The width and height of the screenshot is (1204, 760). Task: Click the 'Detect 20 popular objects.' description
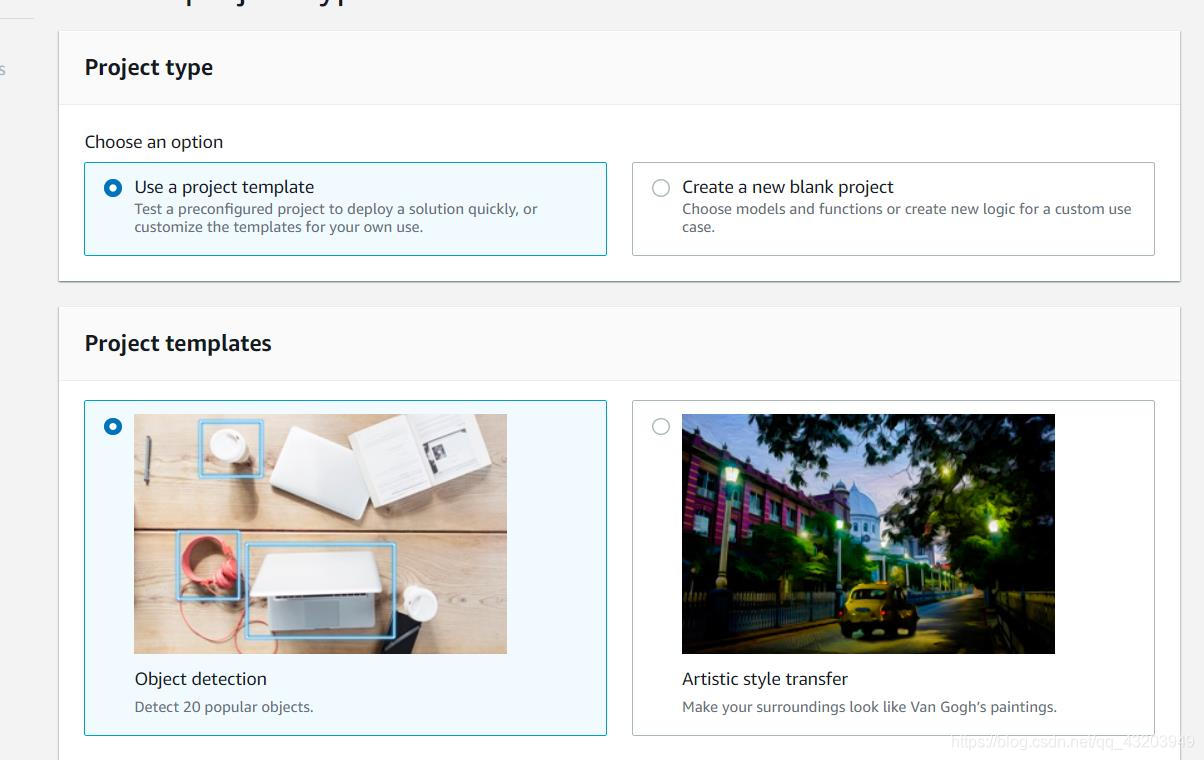click(x=224, y=707)
